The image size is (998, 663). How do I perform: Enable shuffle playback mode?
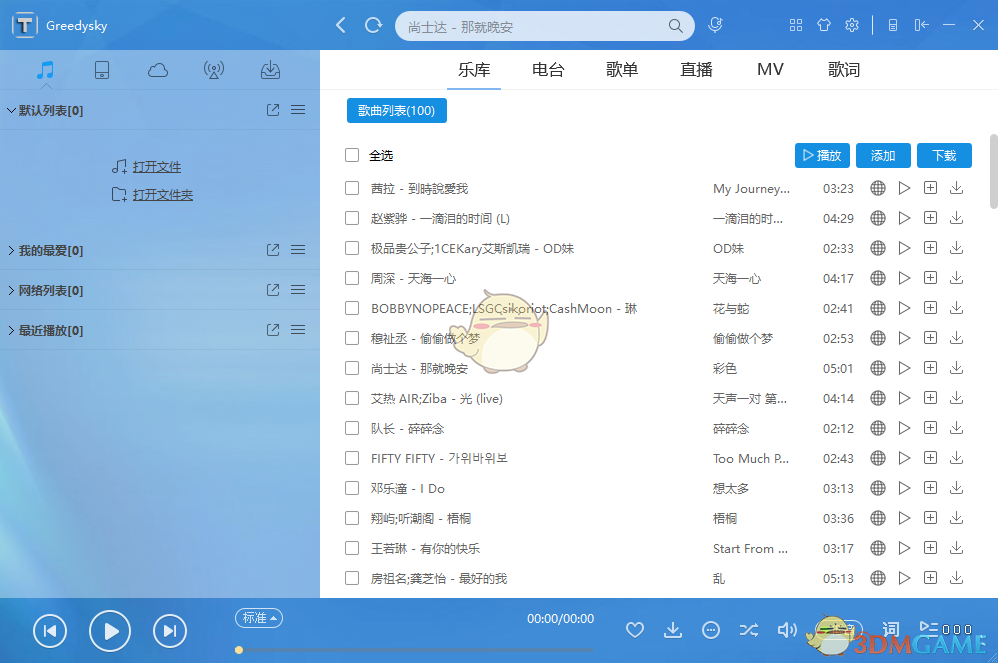coord(749,630)
